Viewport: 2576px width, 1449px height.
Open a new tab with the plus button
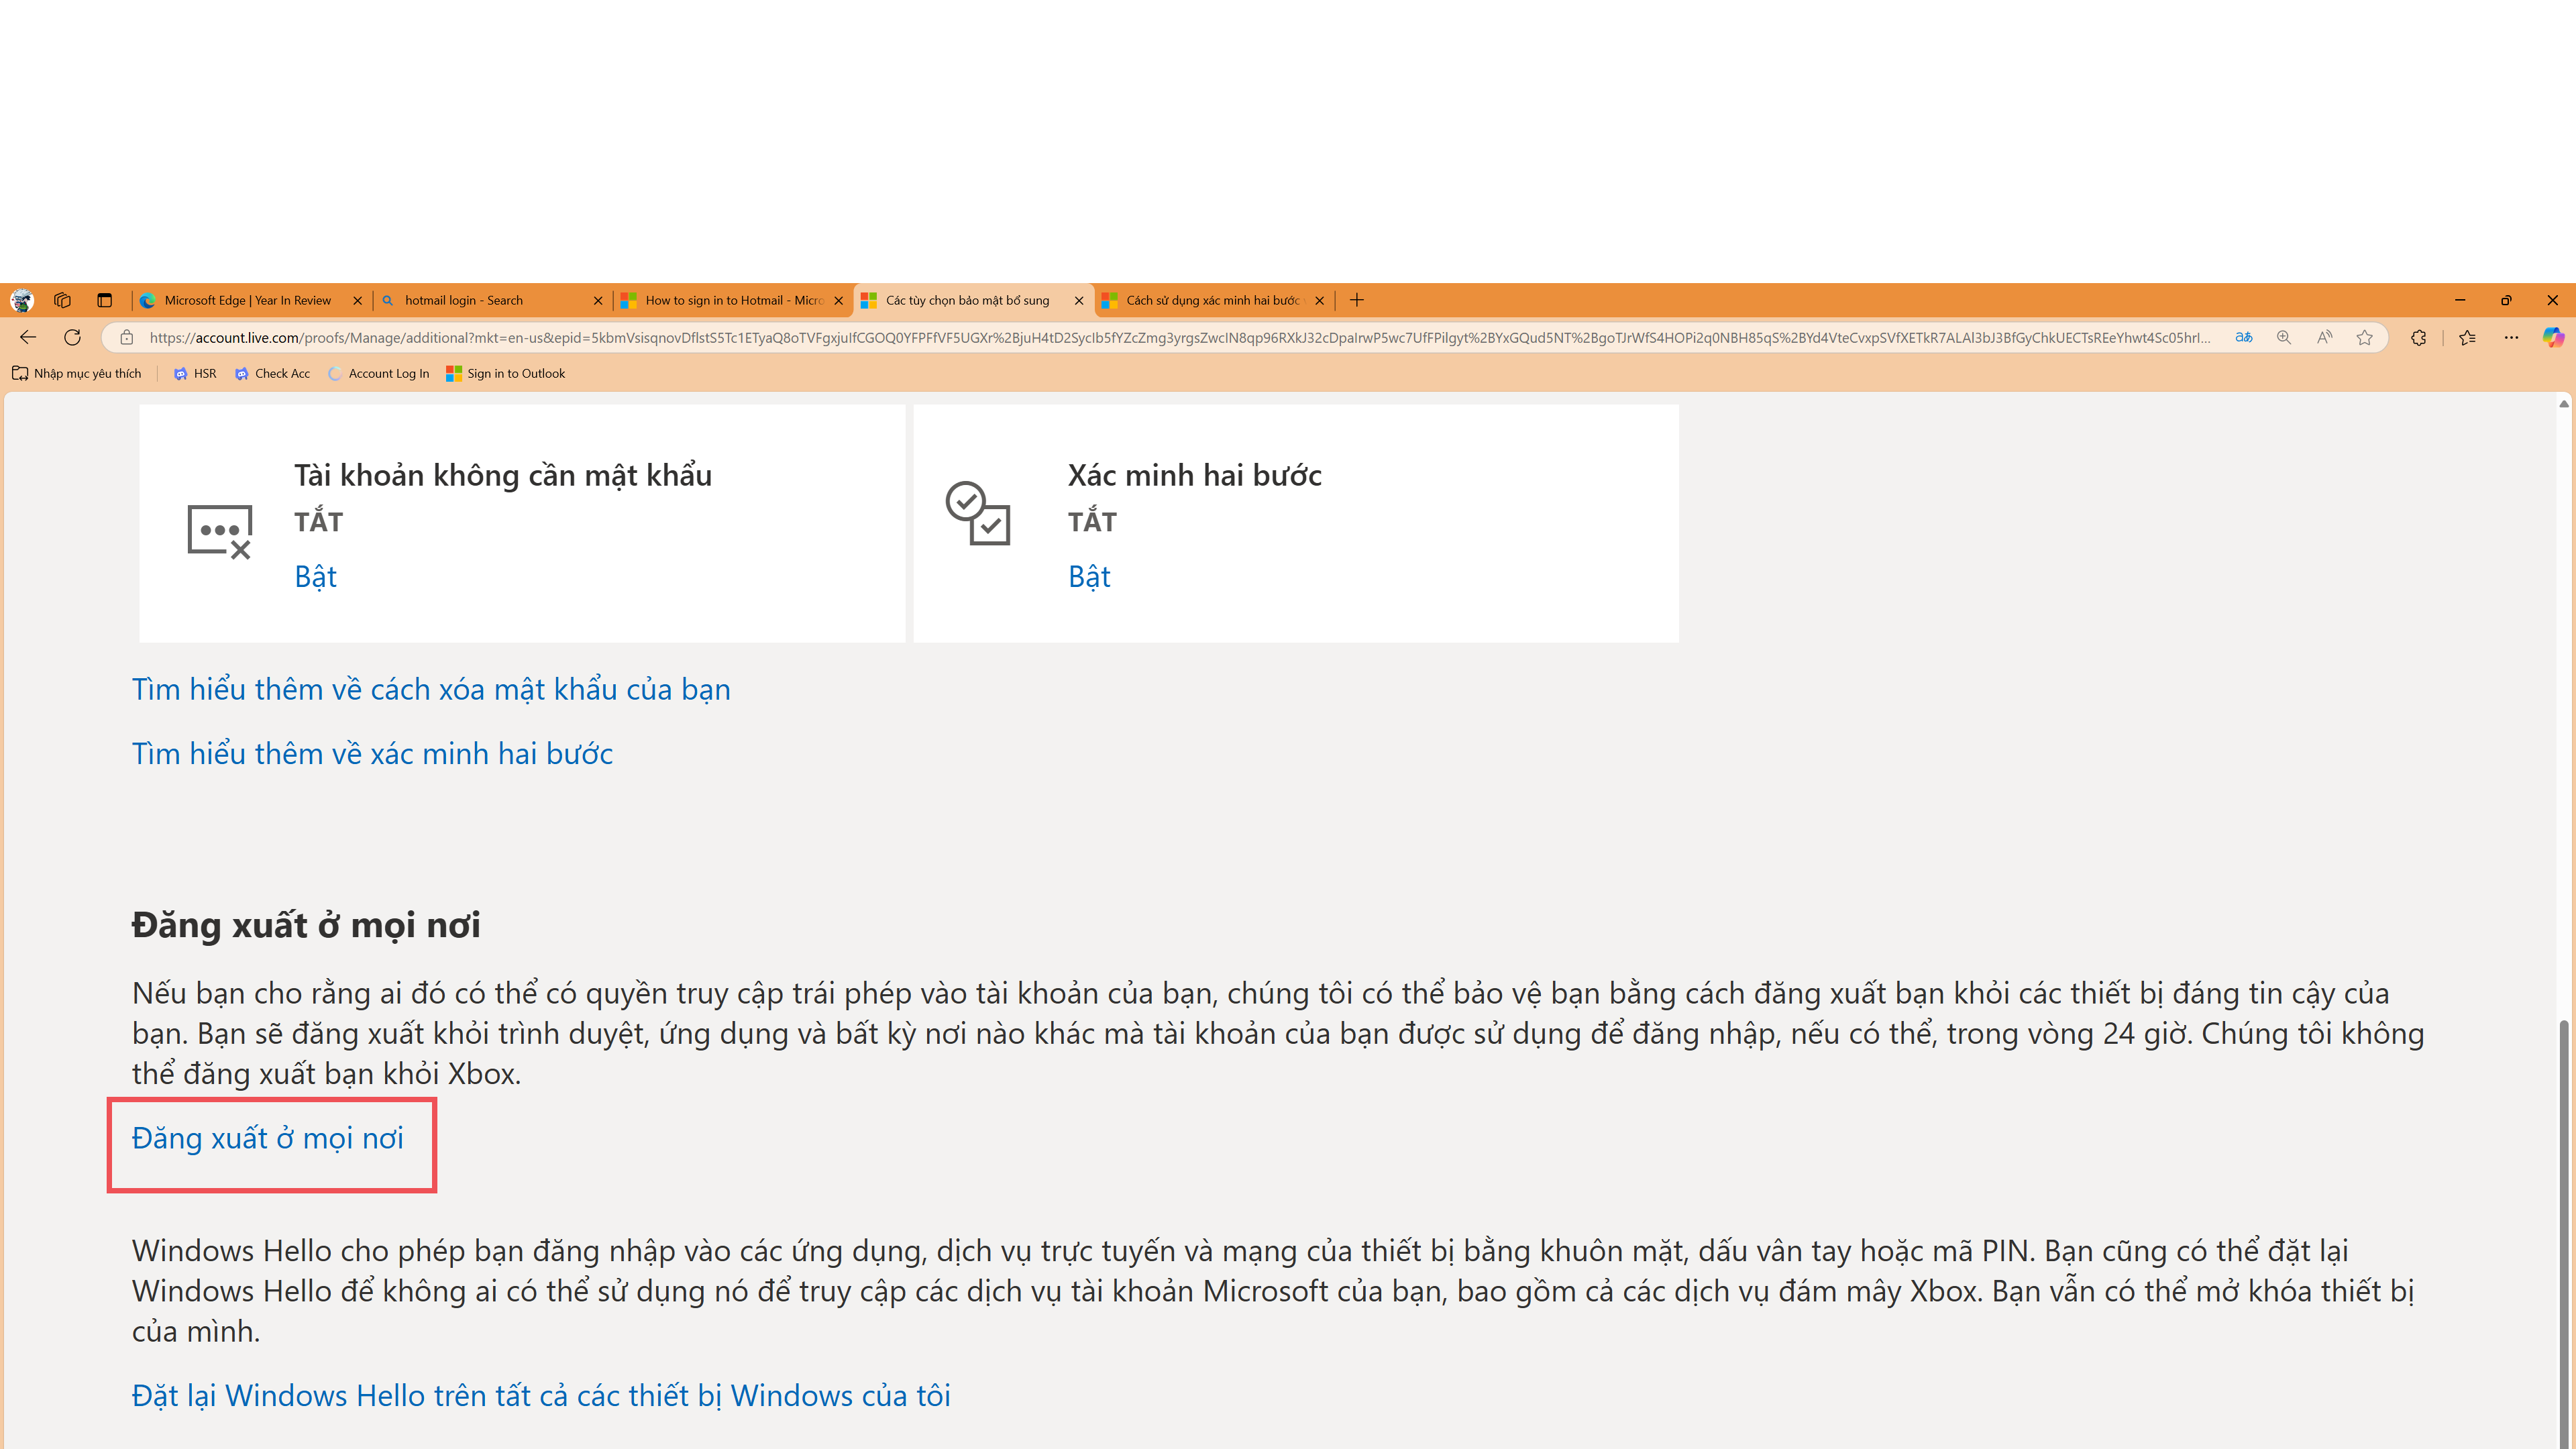point(1357,300)
